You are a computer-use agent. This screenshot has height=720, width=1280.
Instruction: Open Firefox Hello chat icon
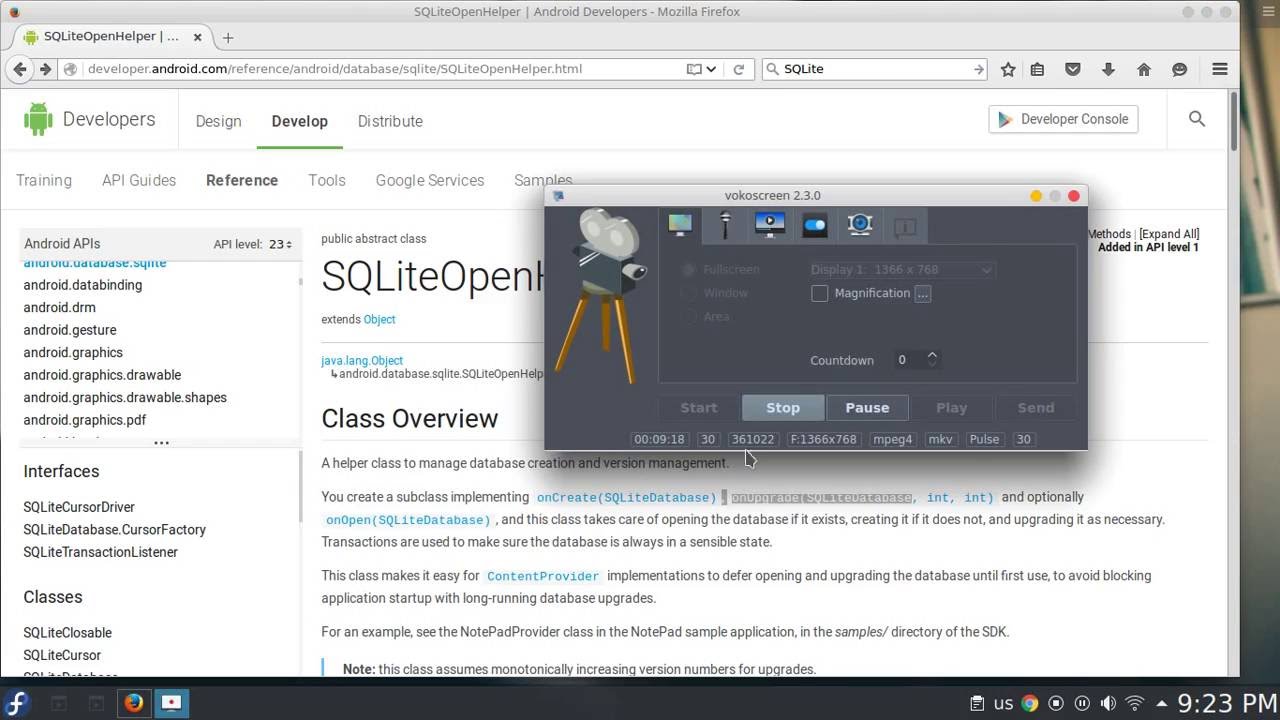(x=1180, y=69)
